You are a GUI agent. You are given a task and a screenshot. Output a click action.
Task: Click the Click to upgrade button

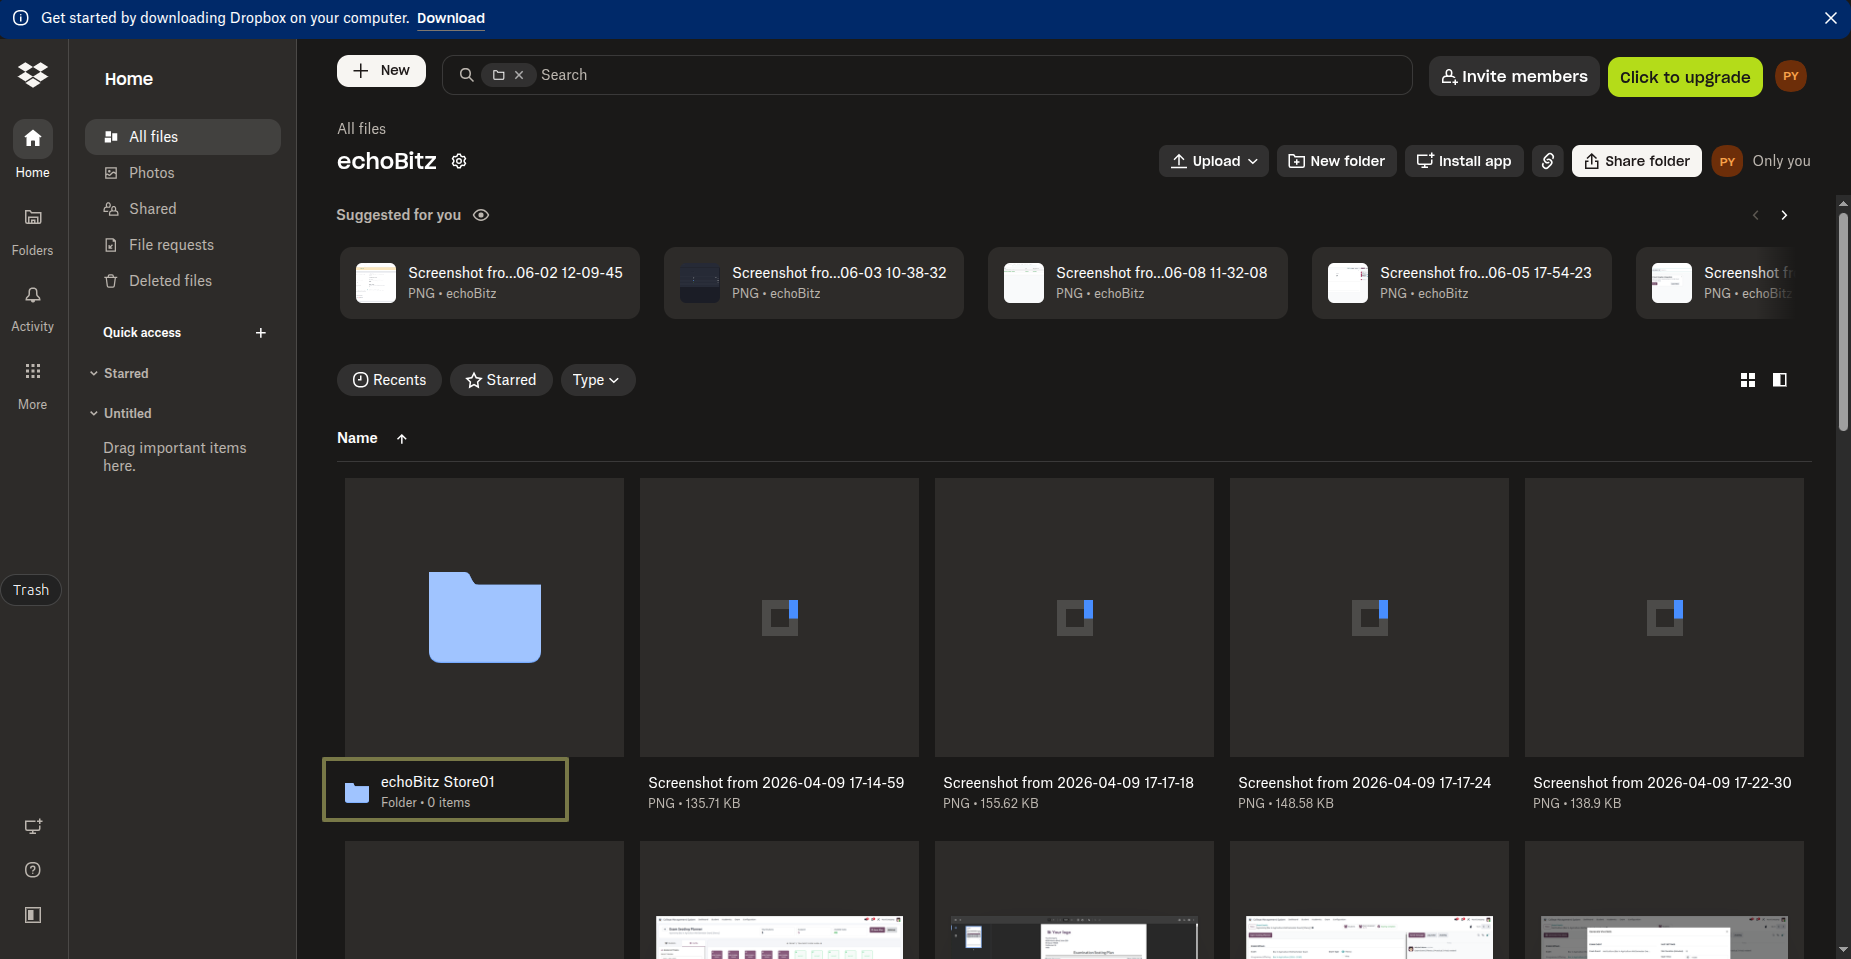[1685, 77]
